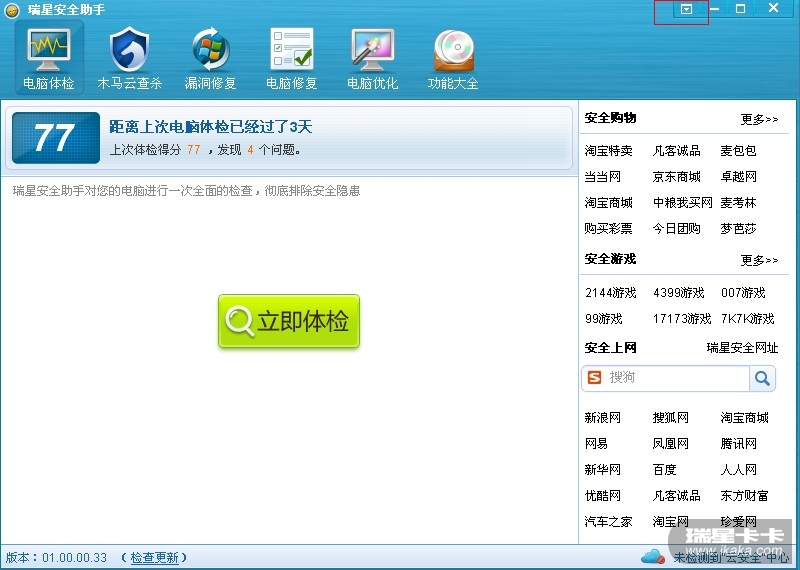800x570 pixels.
Task: Open the 淘宝网 link
Action: 670,522
